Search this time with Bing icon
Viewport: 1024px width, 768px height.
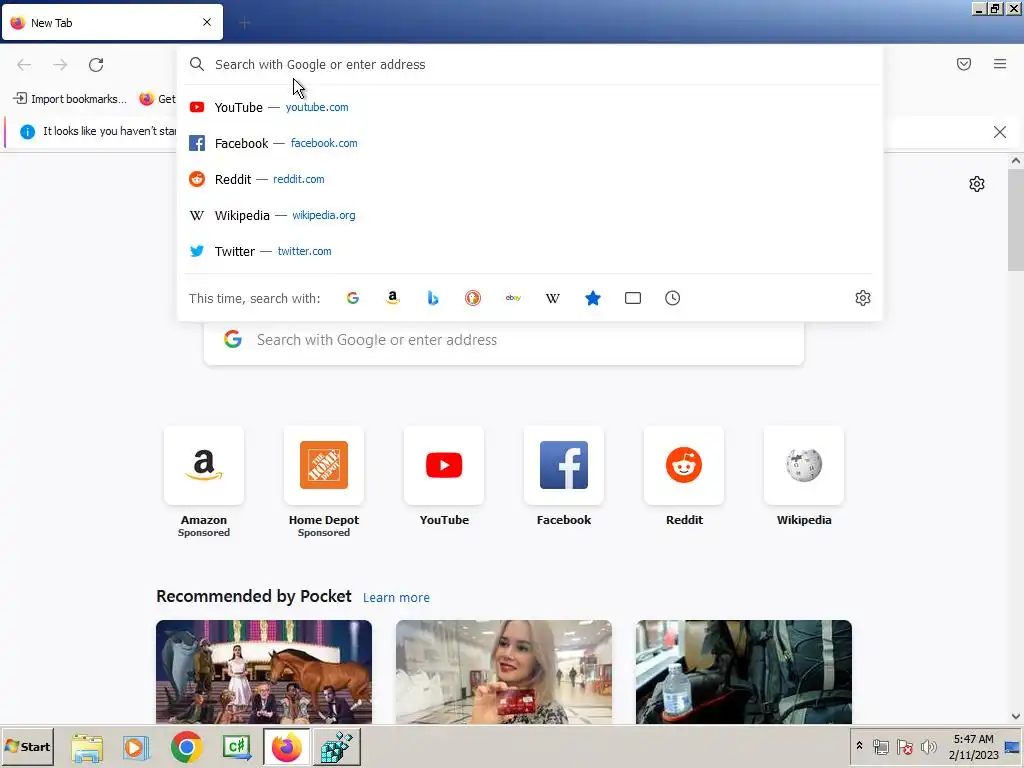432,298
